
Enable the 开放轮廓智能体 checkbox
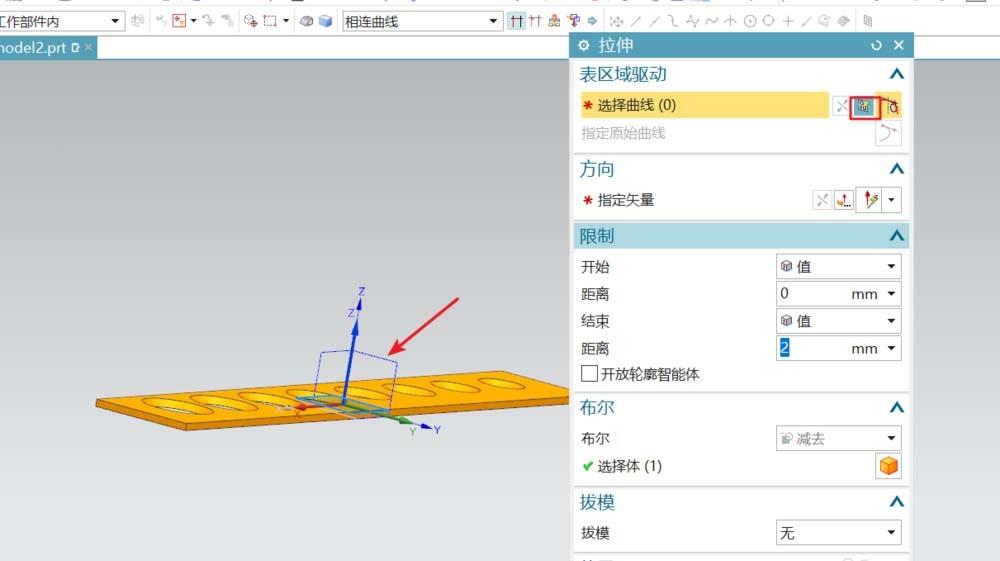589,374
